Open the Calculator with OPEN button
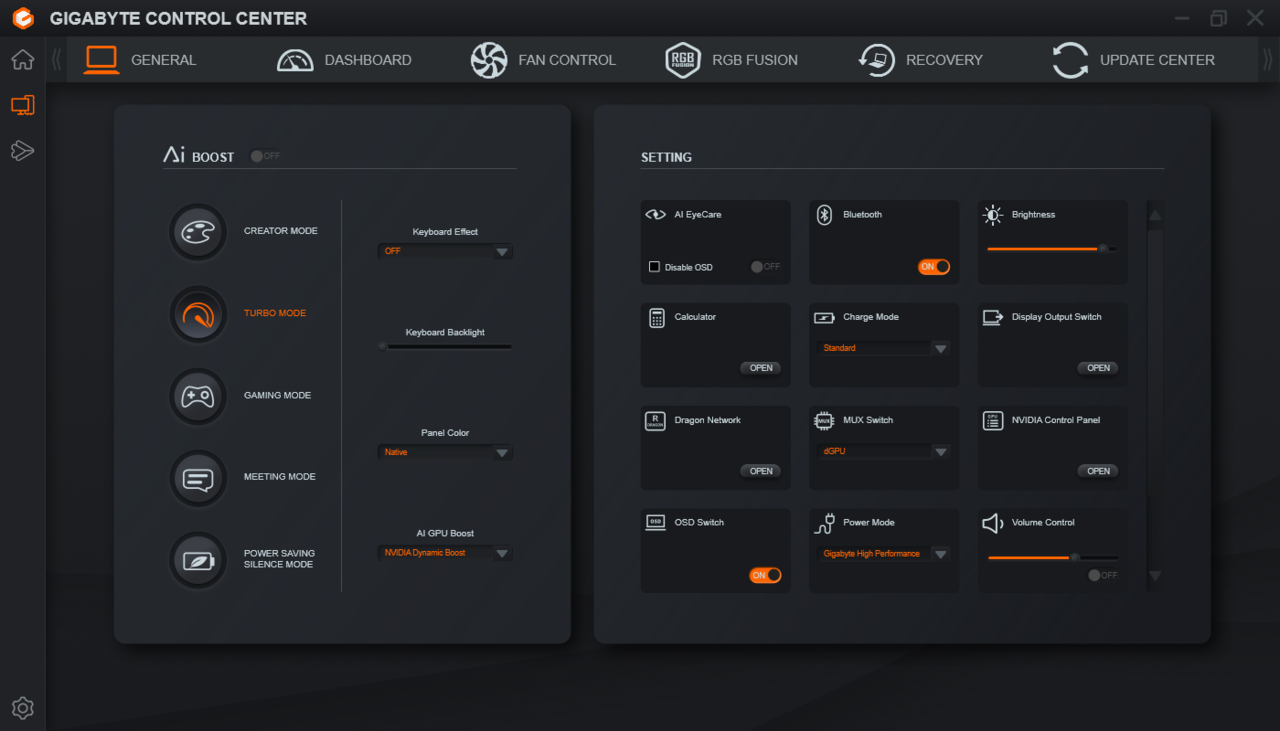1280x731 pixels. (761, 368)
